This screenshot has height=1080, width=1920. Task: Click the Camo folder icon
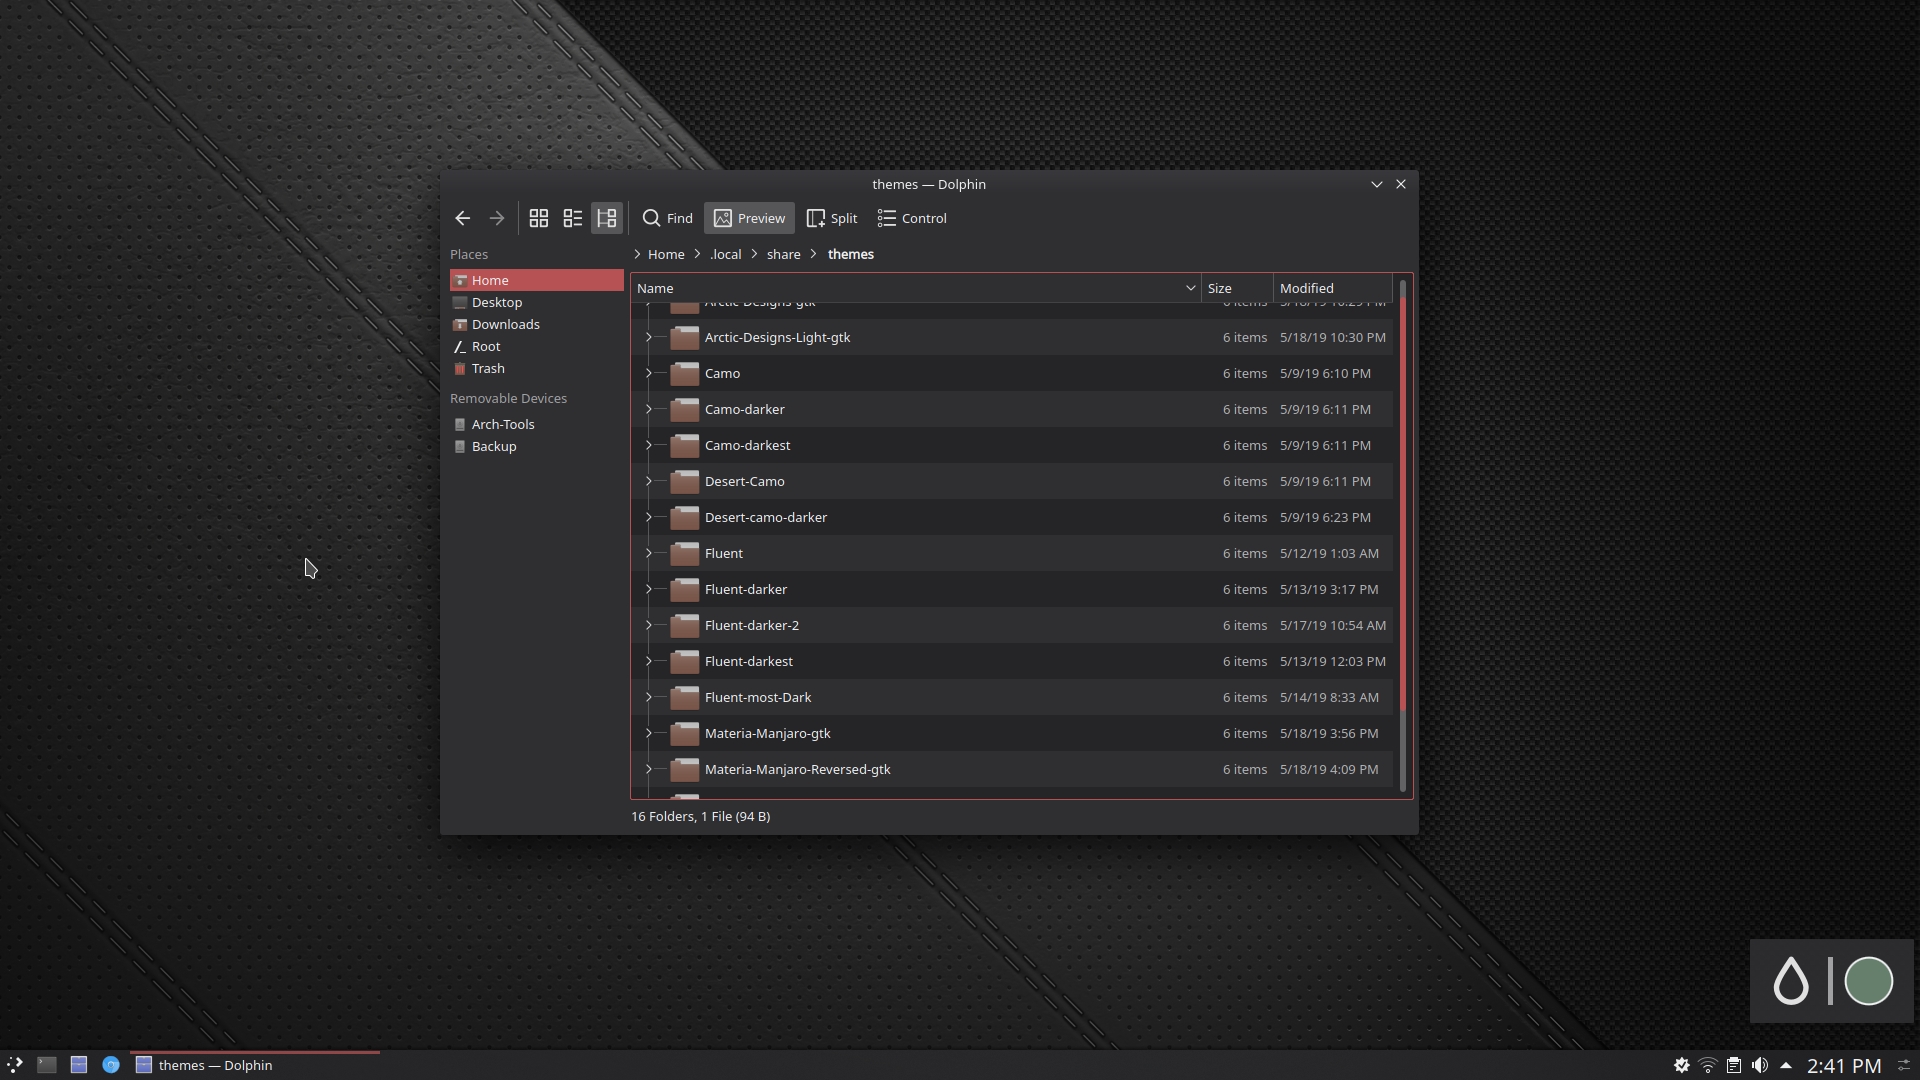(x=684, y=373)
